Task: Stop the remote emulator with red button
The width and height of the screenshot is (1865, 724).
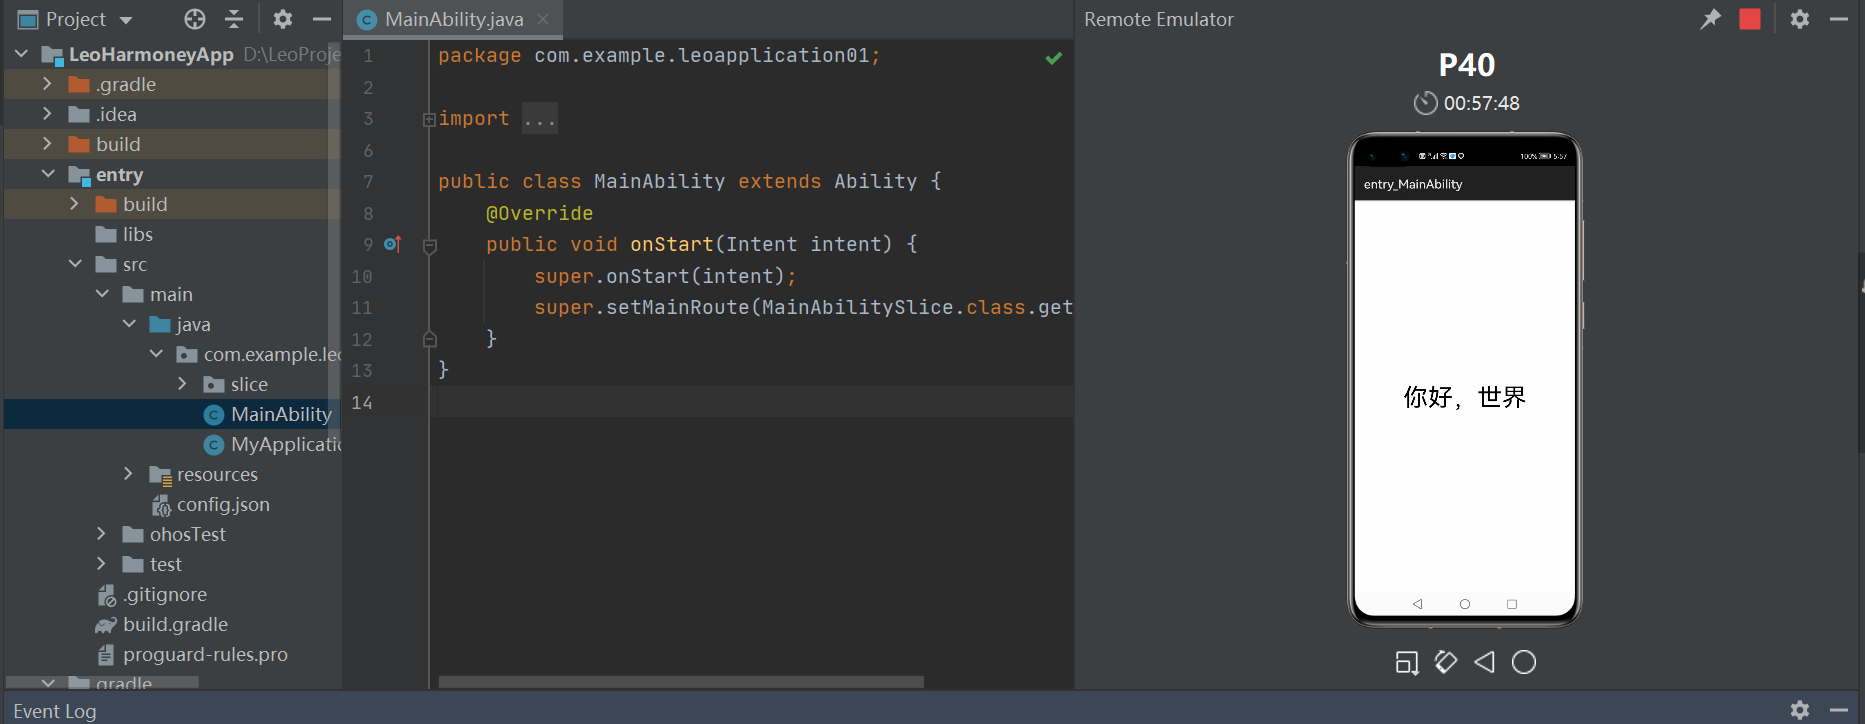Action: [x=1750, y=19]
